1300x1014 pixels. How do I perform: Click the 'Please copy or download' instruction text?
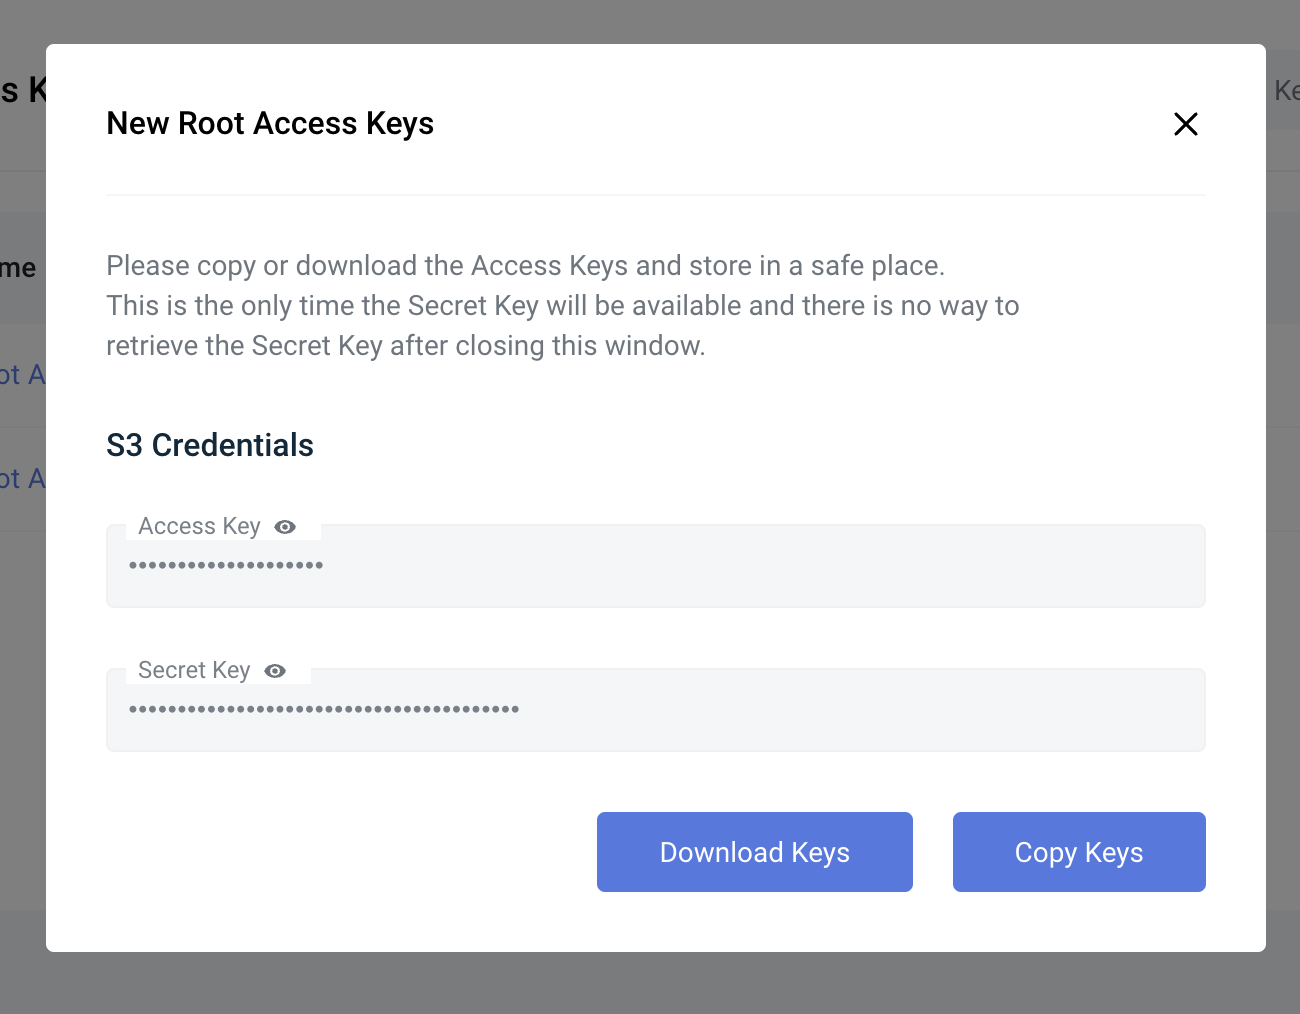click(563, 306)
